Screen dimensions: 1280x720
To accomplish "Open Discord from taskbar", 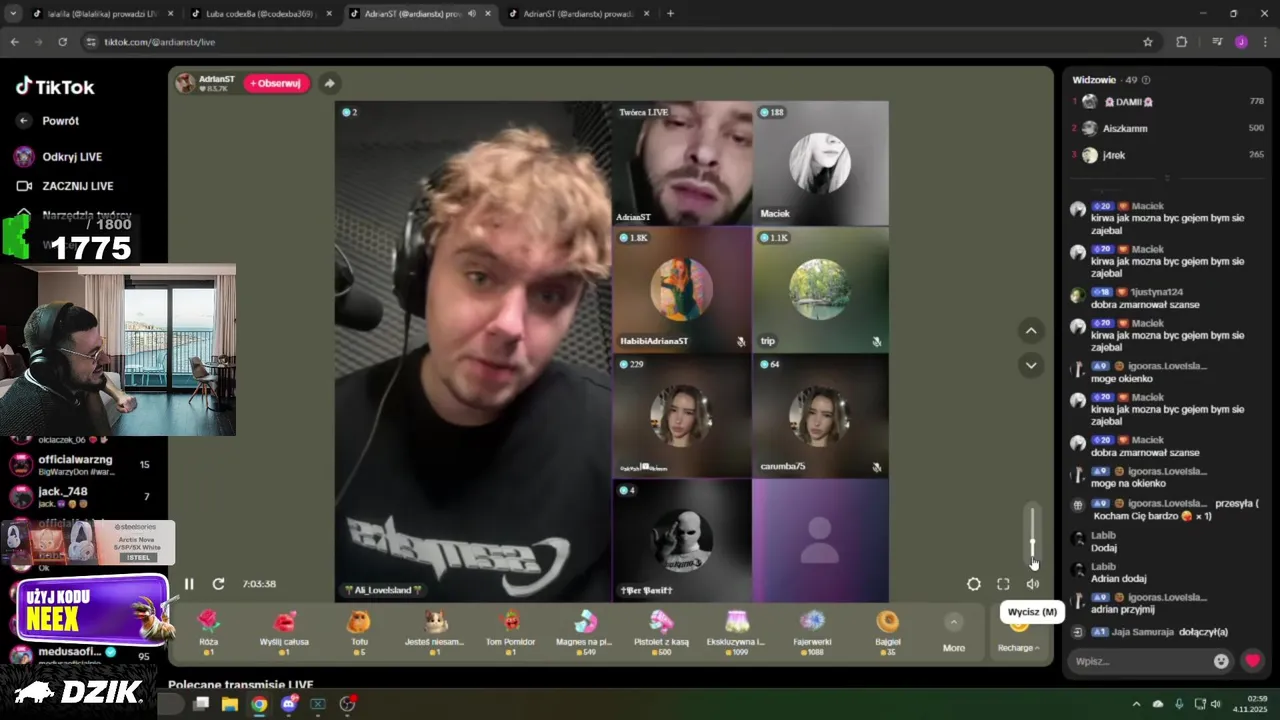I will click(289, 704).
